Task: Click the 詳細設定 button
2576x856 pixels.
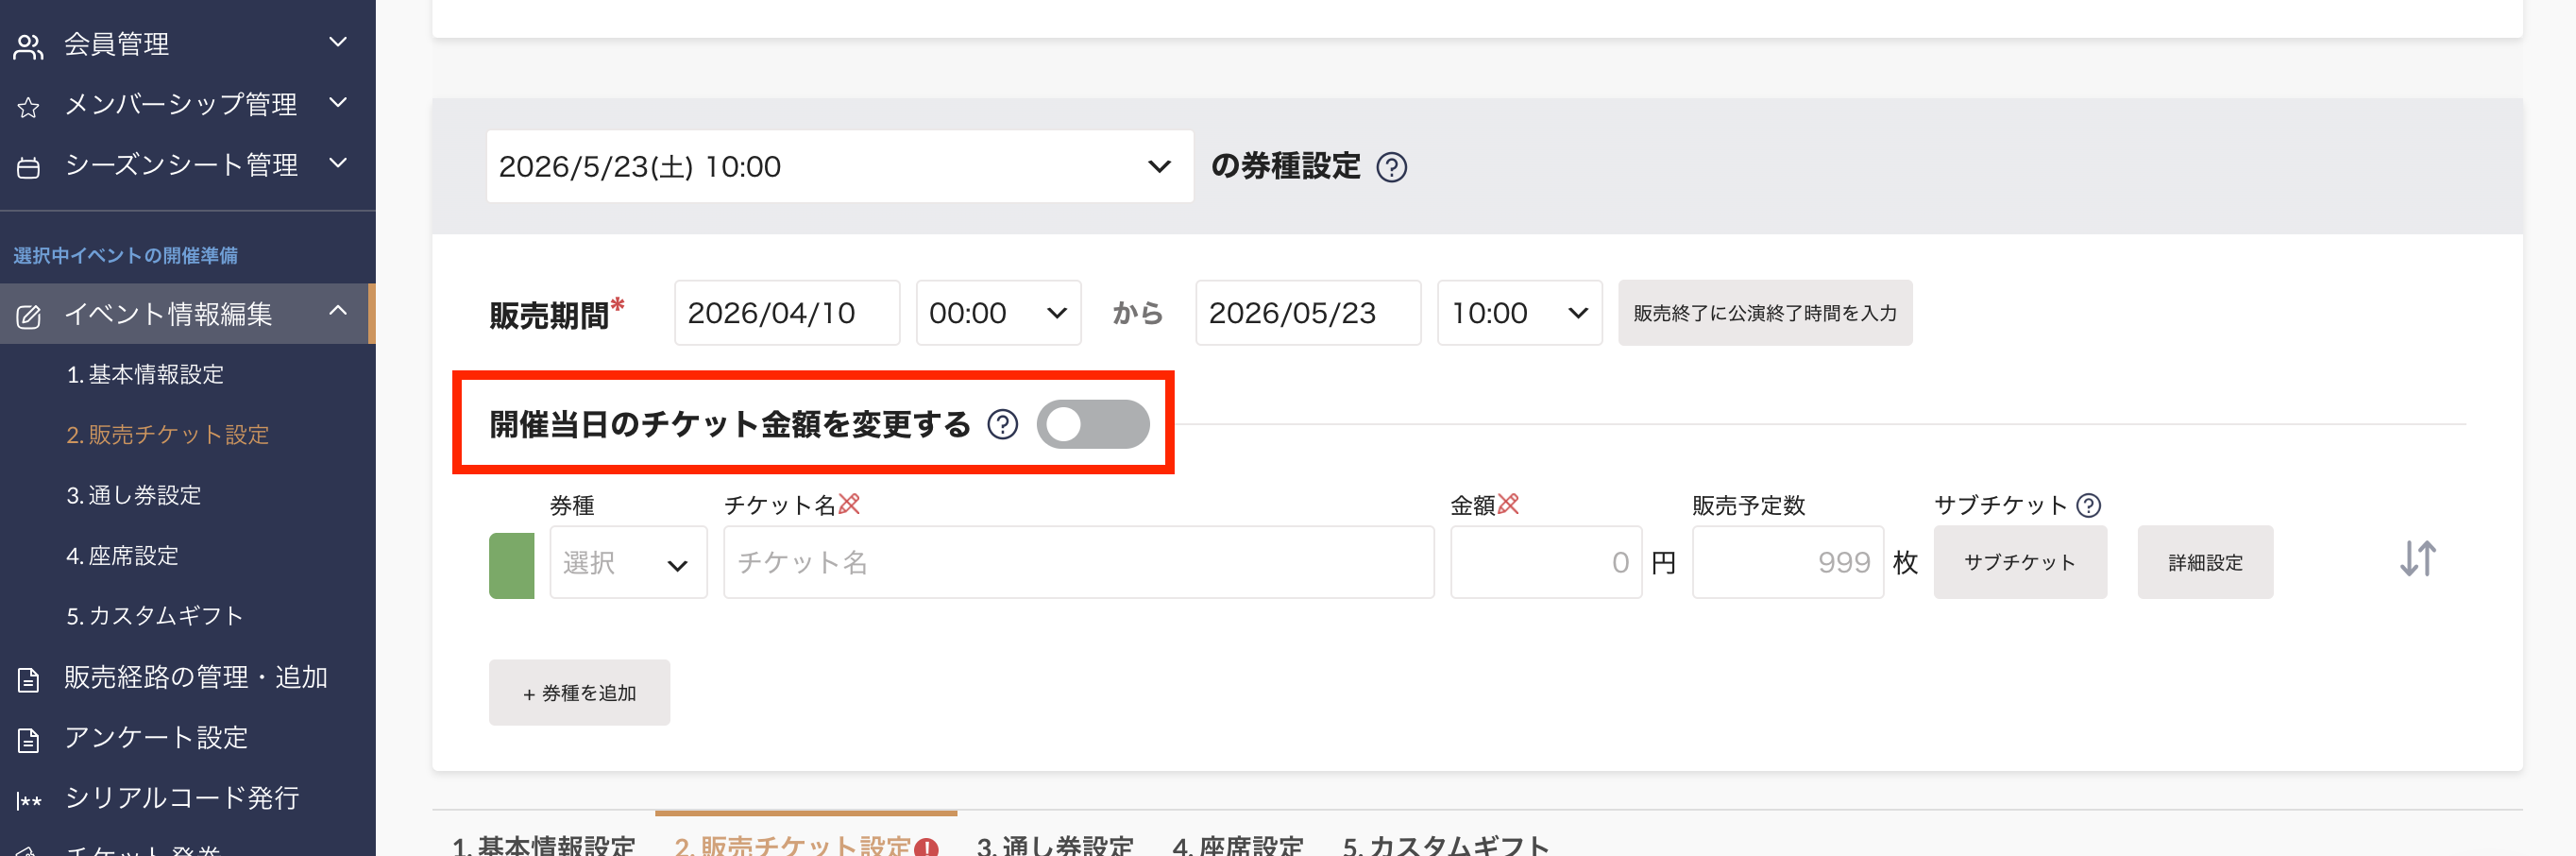Action: tap(2204, 563)
